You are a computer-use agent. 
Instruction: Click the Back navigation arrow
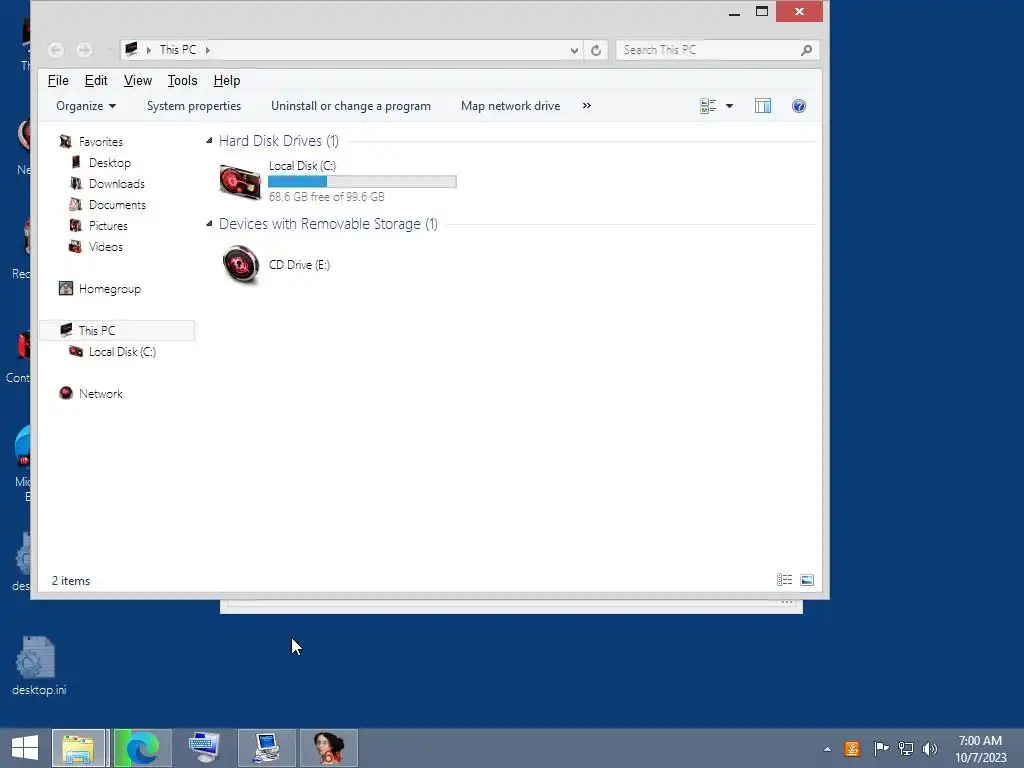click(x=56, y=50)
